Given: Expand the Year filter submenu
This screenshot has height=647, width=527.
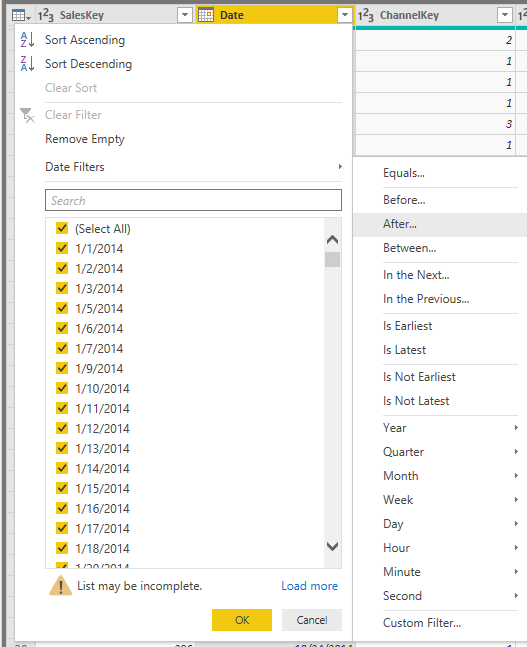Looking at the screenshot, I should [516, 427].
